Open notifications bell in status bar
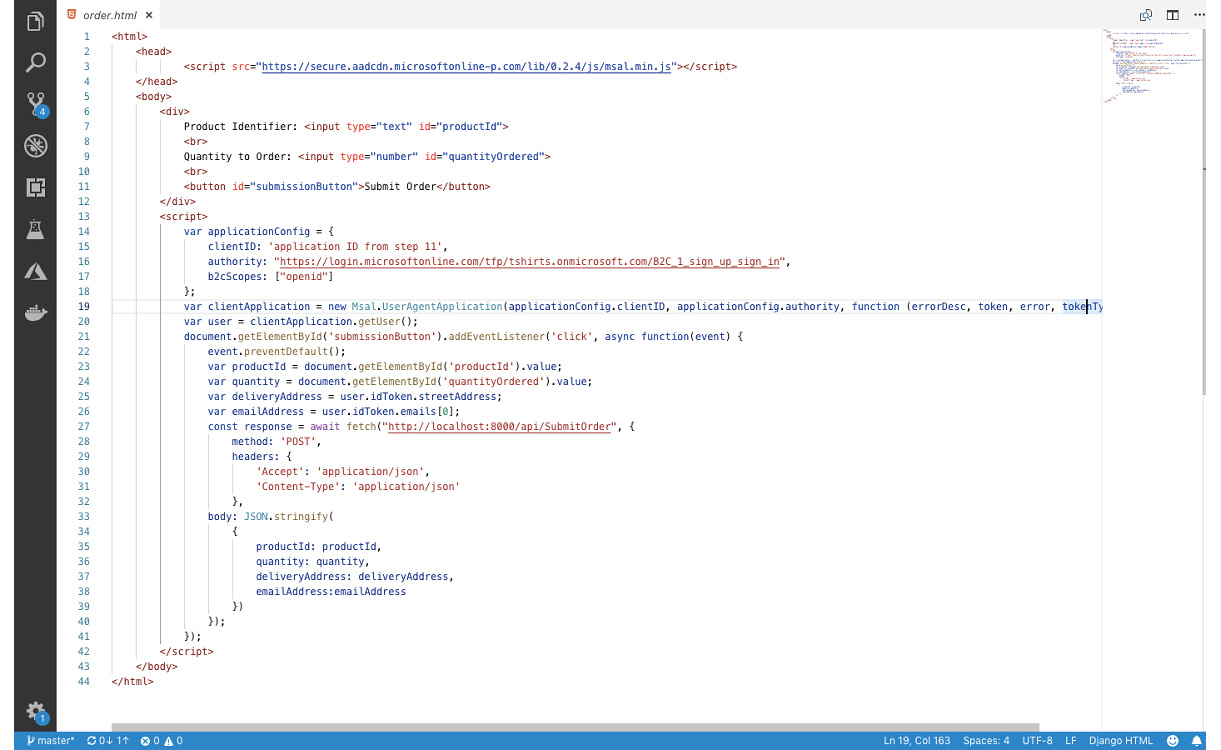Viewport: 1221px width, 750px height. 1196,741
